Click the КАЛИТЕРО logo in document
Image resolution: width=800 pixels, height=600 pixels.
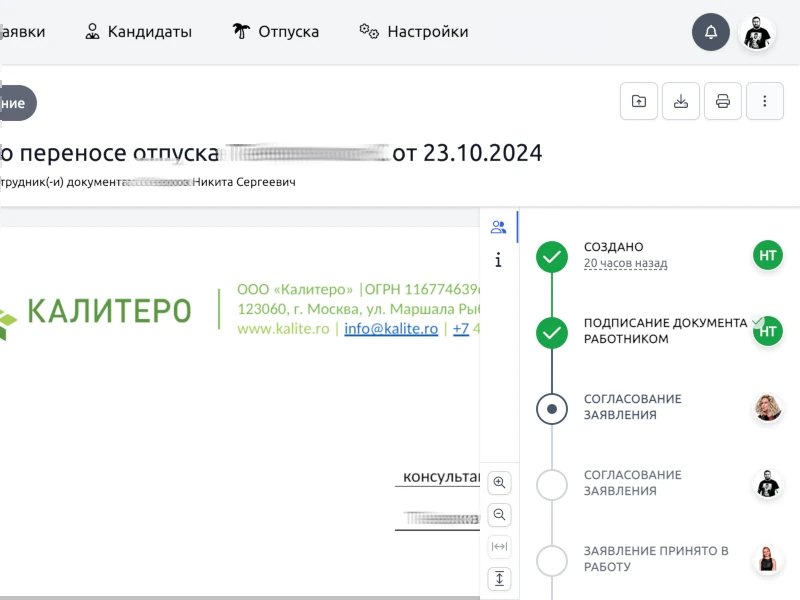tap(96, 311)
